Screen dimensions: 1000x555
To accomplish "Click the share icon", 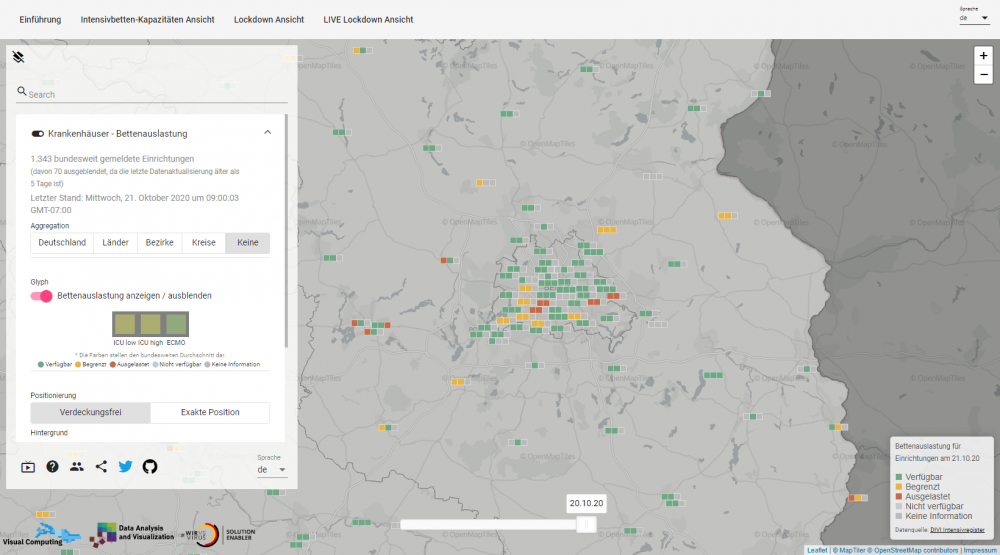I will pos(101,466).
